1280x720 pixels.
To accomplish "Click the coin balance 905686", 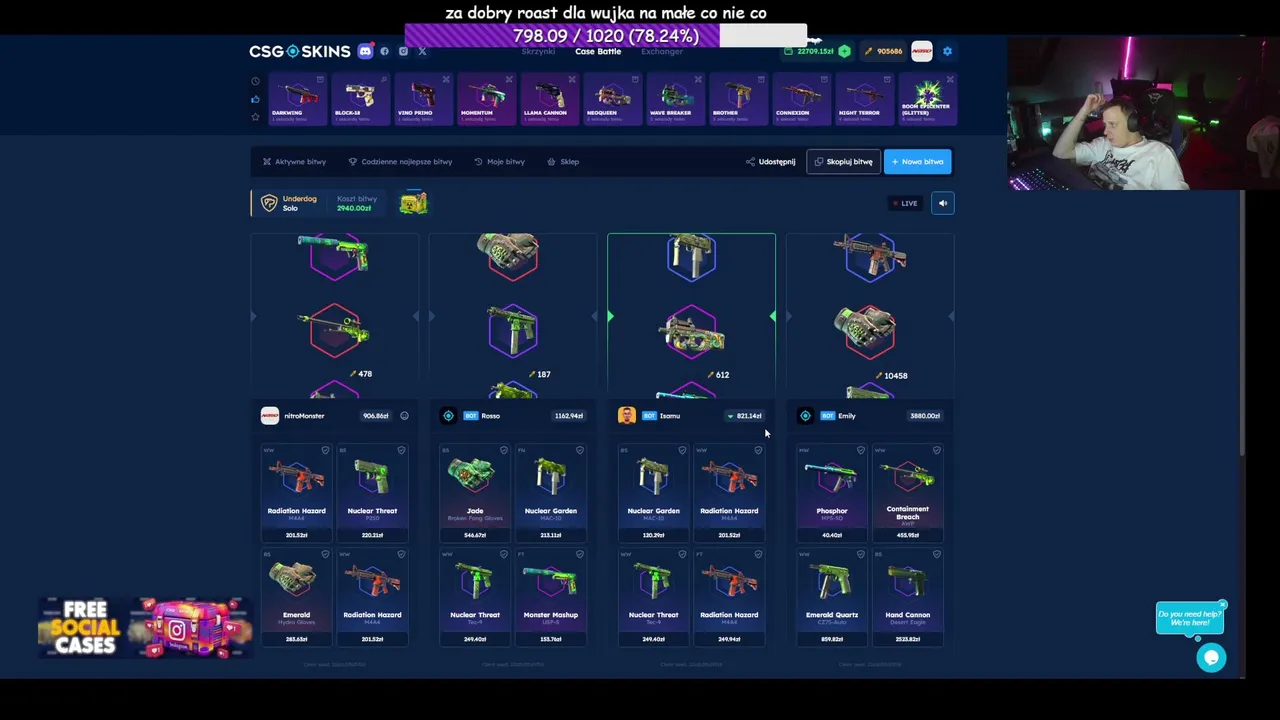I will coord(884,51).
